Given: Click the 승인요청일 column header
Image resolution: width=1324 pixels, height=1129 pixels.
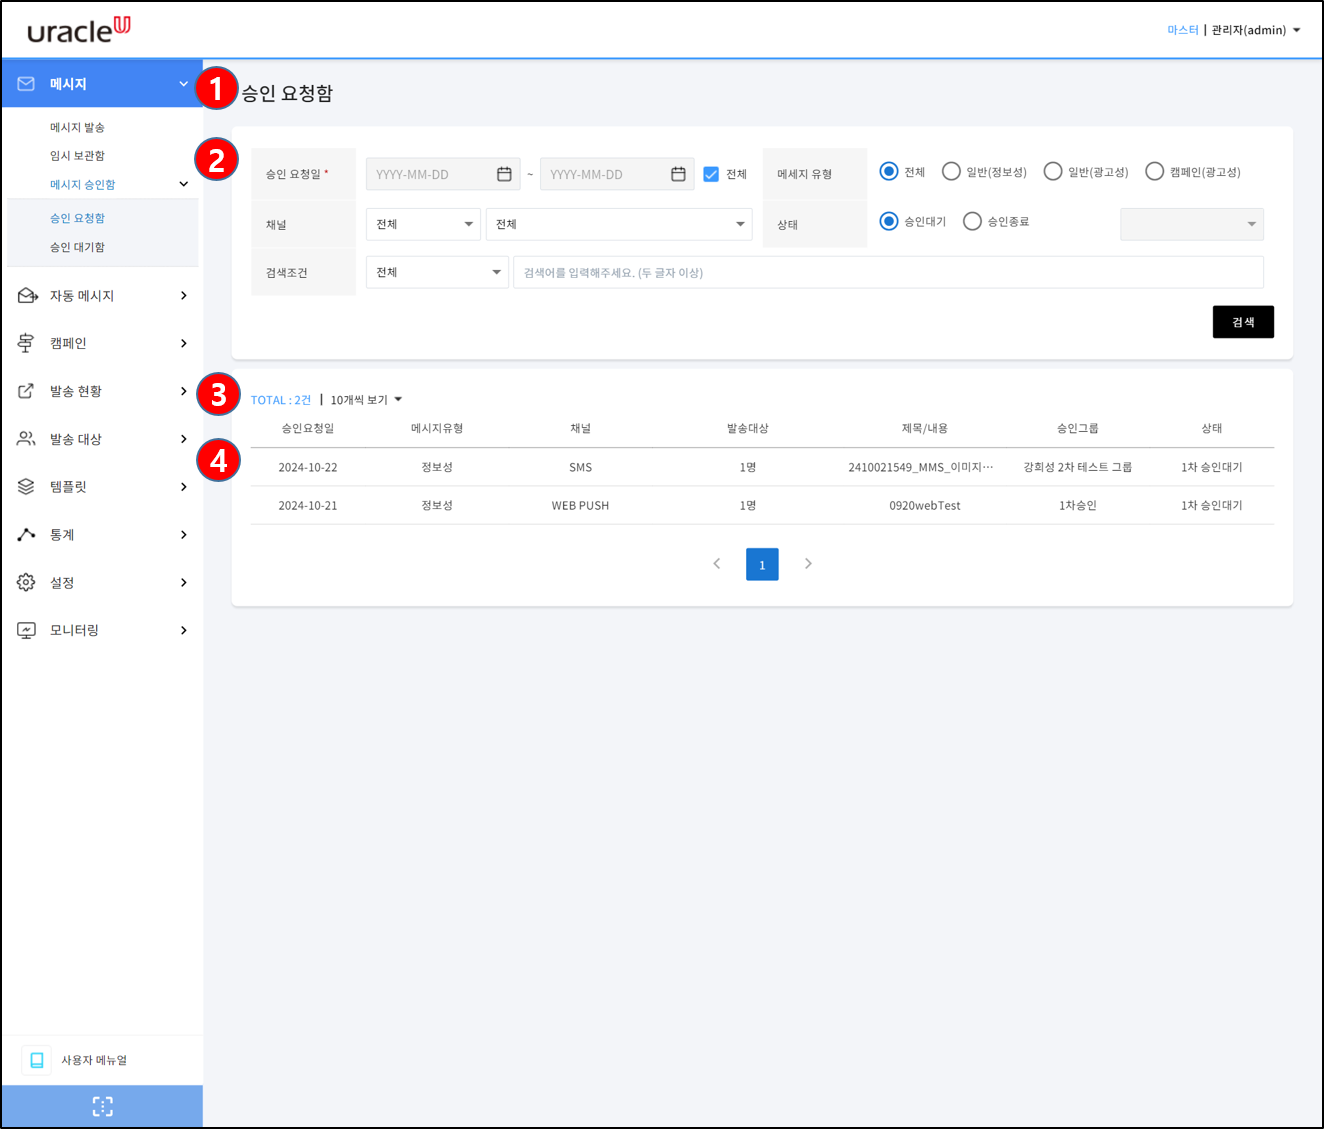Looking at the screenshot, I should click(x=308, y=428).
